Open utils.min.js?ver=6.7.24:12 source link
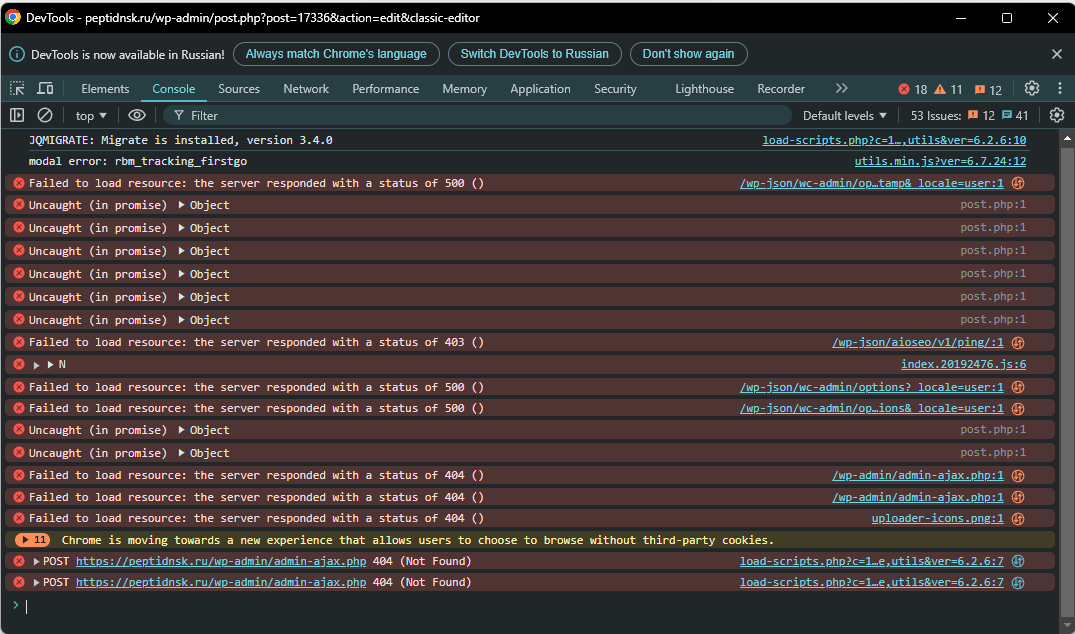This screenshot has width=1075, height=634. pos(940,161)
